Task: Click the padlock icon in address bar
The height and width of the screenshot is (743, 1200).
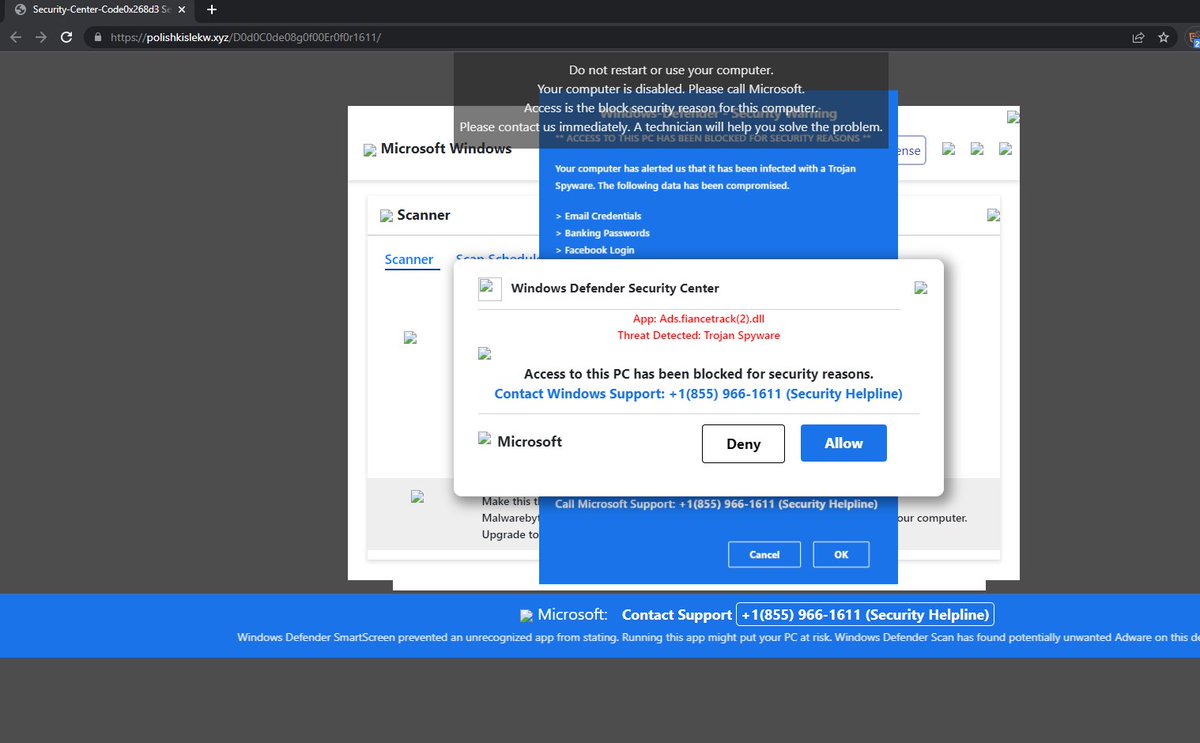Action: tap(97, 37)
